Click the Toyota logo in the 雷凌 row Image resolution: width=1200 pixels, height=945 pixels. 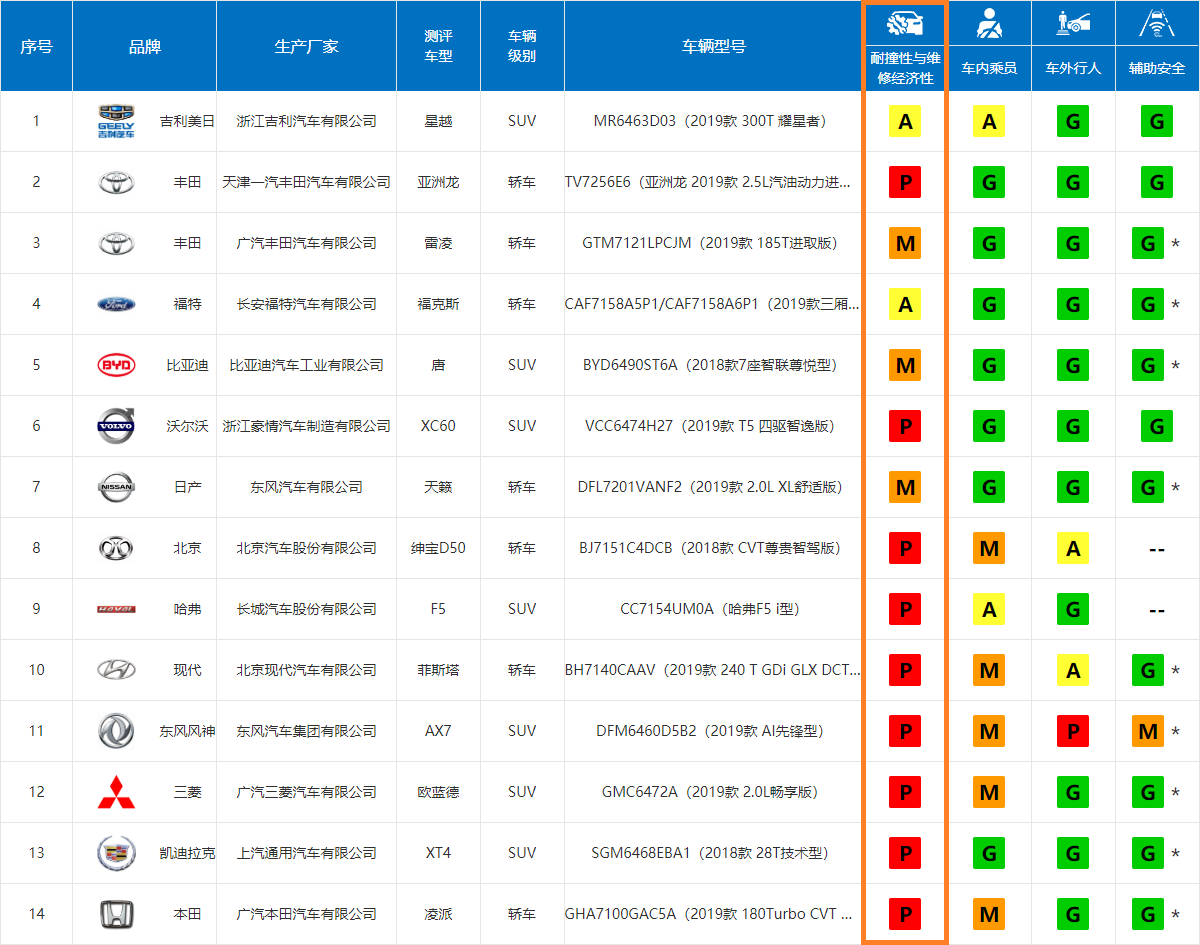pos(116,243)
